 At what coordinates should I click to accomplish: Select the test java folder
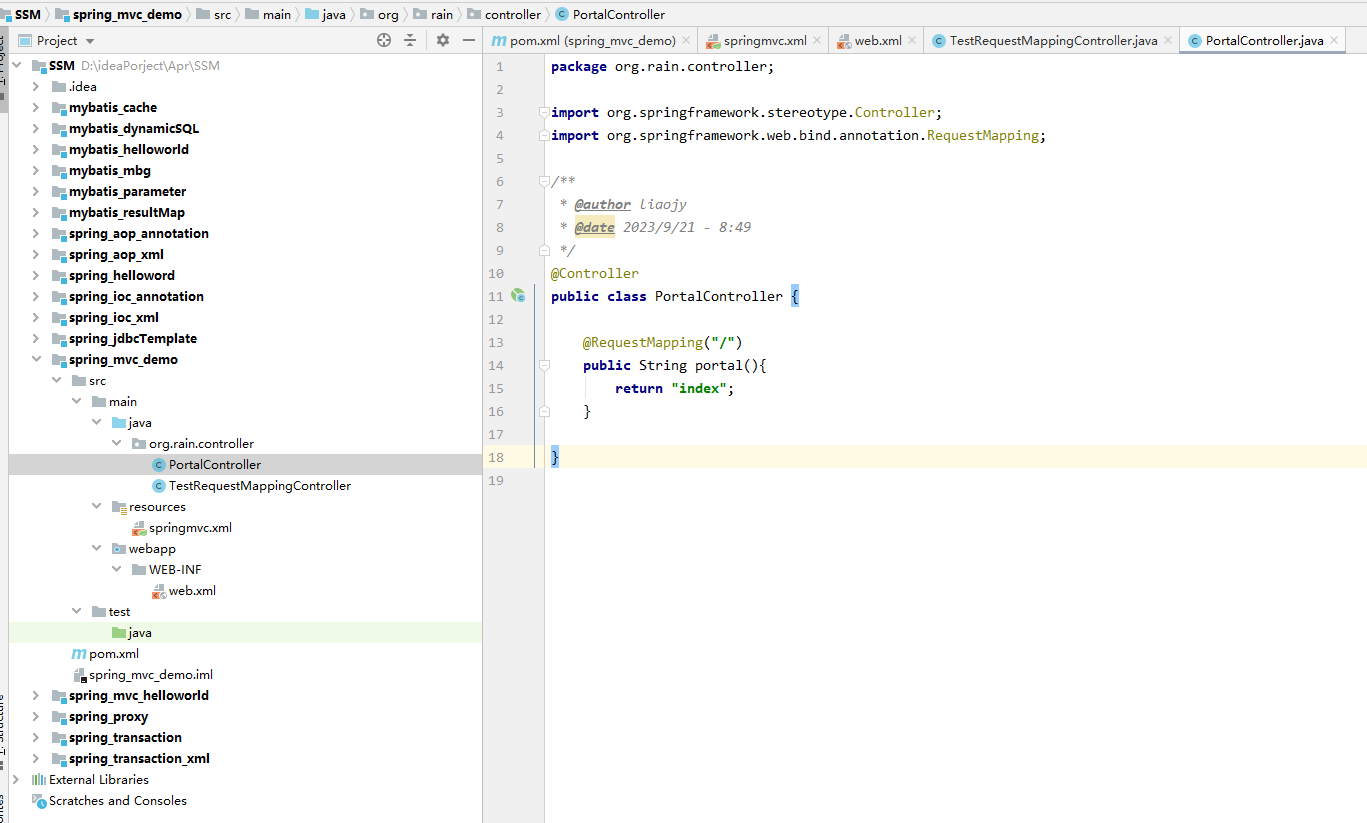[140, 632]
